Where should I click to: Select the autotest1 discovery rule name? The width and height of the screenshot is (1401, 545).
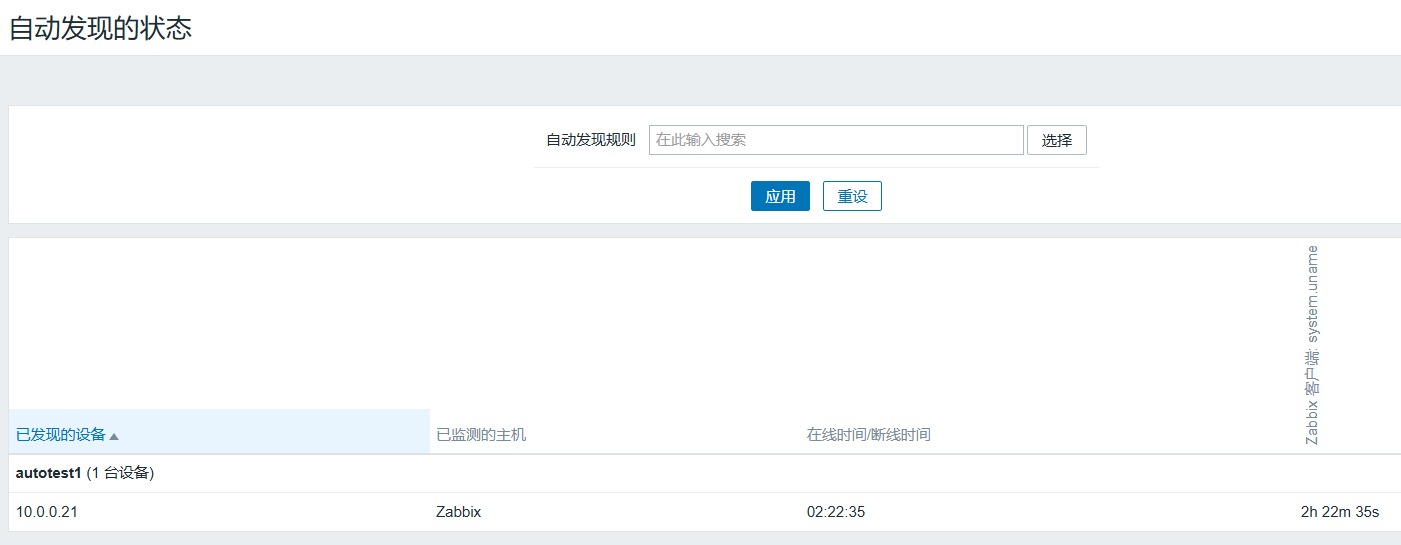coord(48,473)
